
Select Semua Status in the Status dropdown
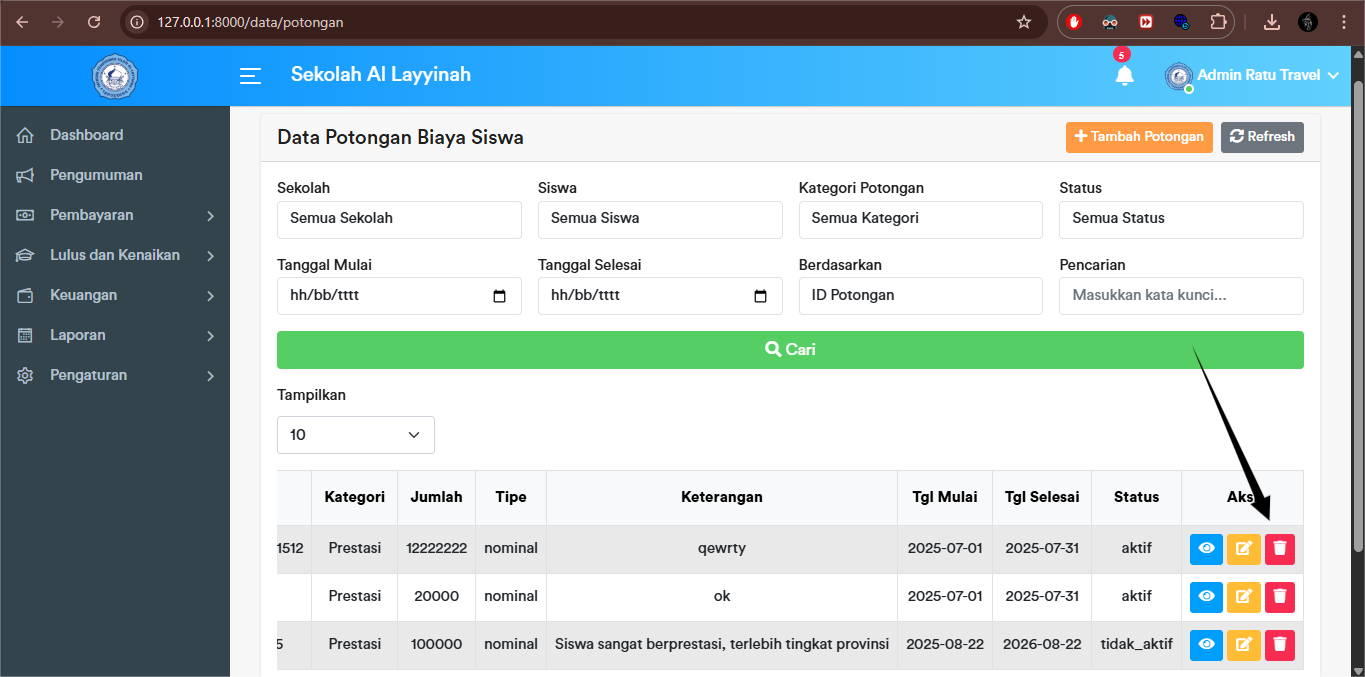[x=1180, y=219]
